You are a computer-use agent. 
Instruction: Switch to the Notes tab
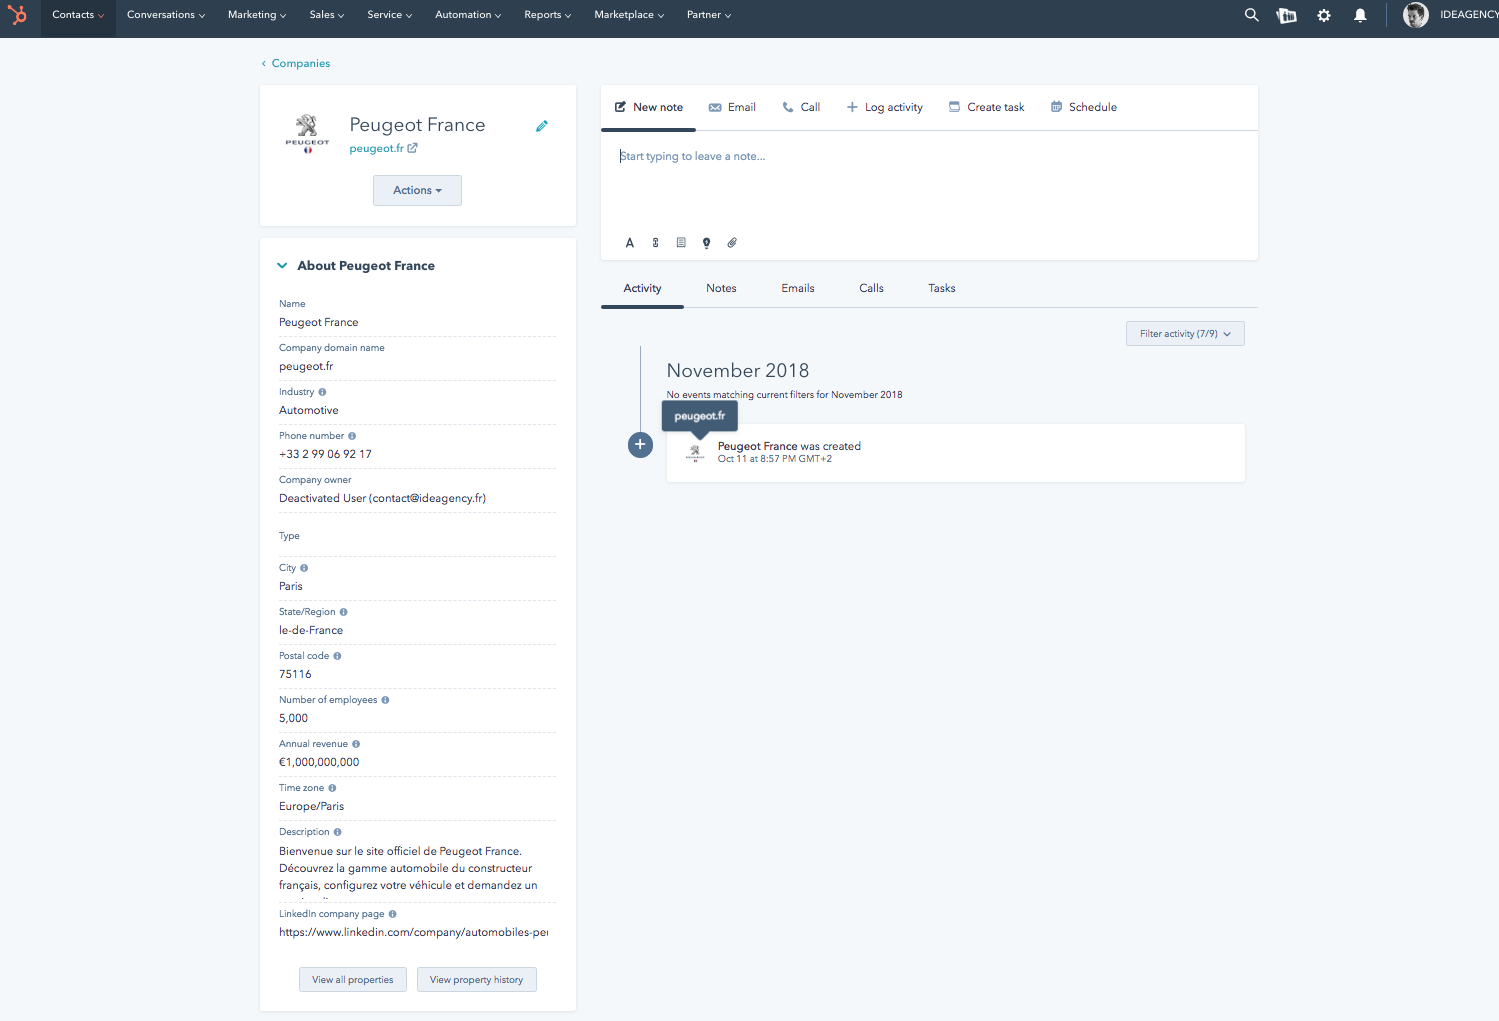(721, 288)
